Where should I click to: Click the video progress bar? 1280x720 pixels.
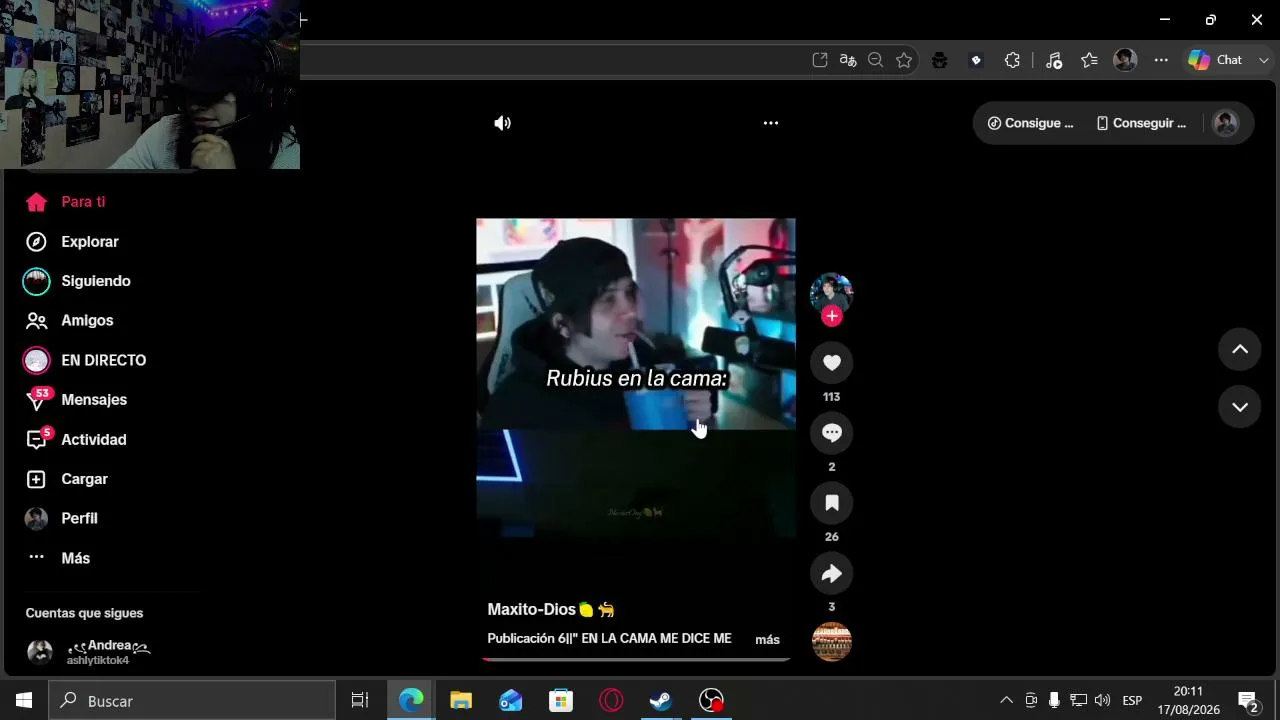click(636, 659)
